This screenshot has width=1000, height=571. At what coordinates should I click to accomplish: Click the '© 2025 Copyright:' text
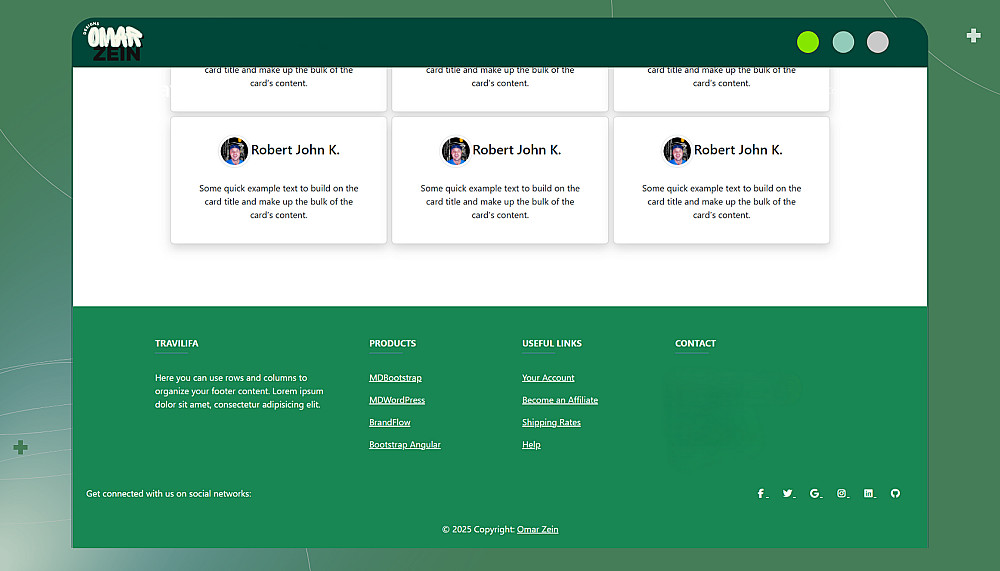[x=478, y=530]
